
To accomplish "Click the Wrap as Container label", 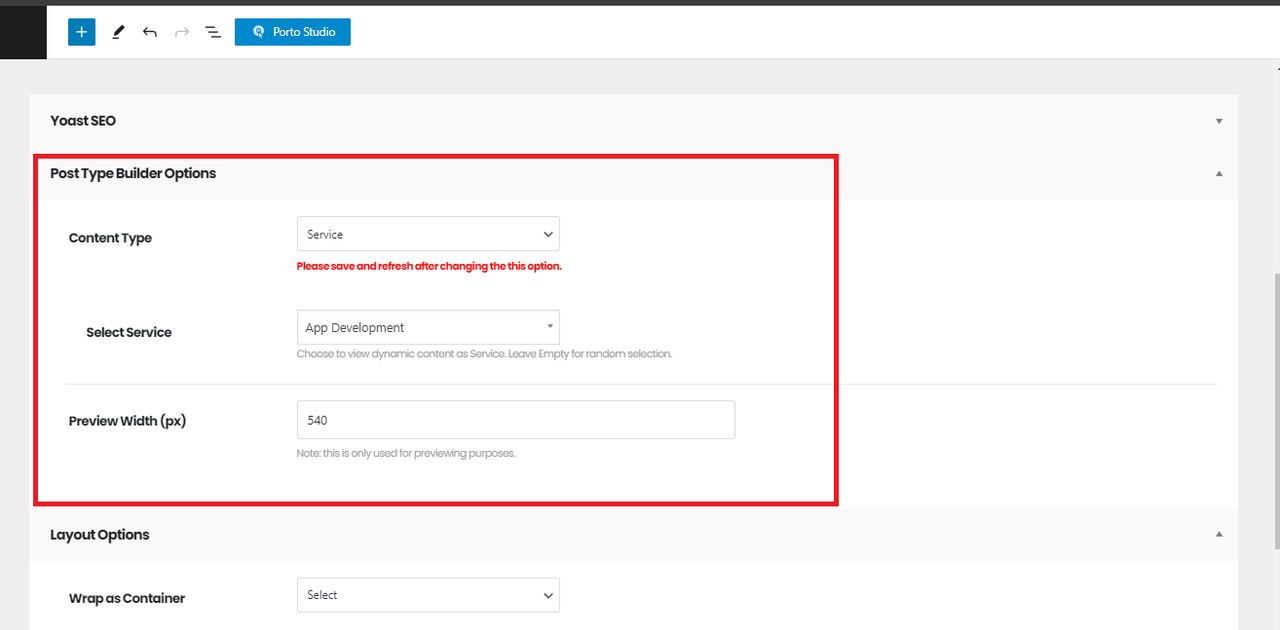I will click(127, 598).
